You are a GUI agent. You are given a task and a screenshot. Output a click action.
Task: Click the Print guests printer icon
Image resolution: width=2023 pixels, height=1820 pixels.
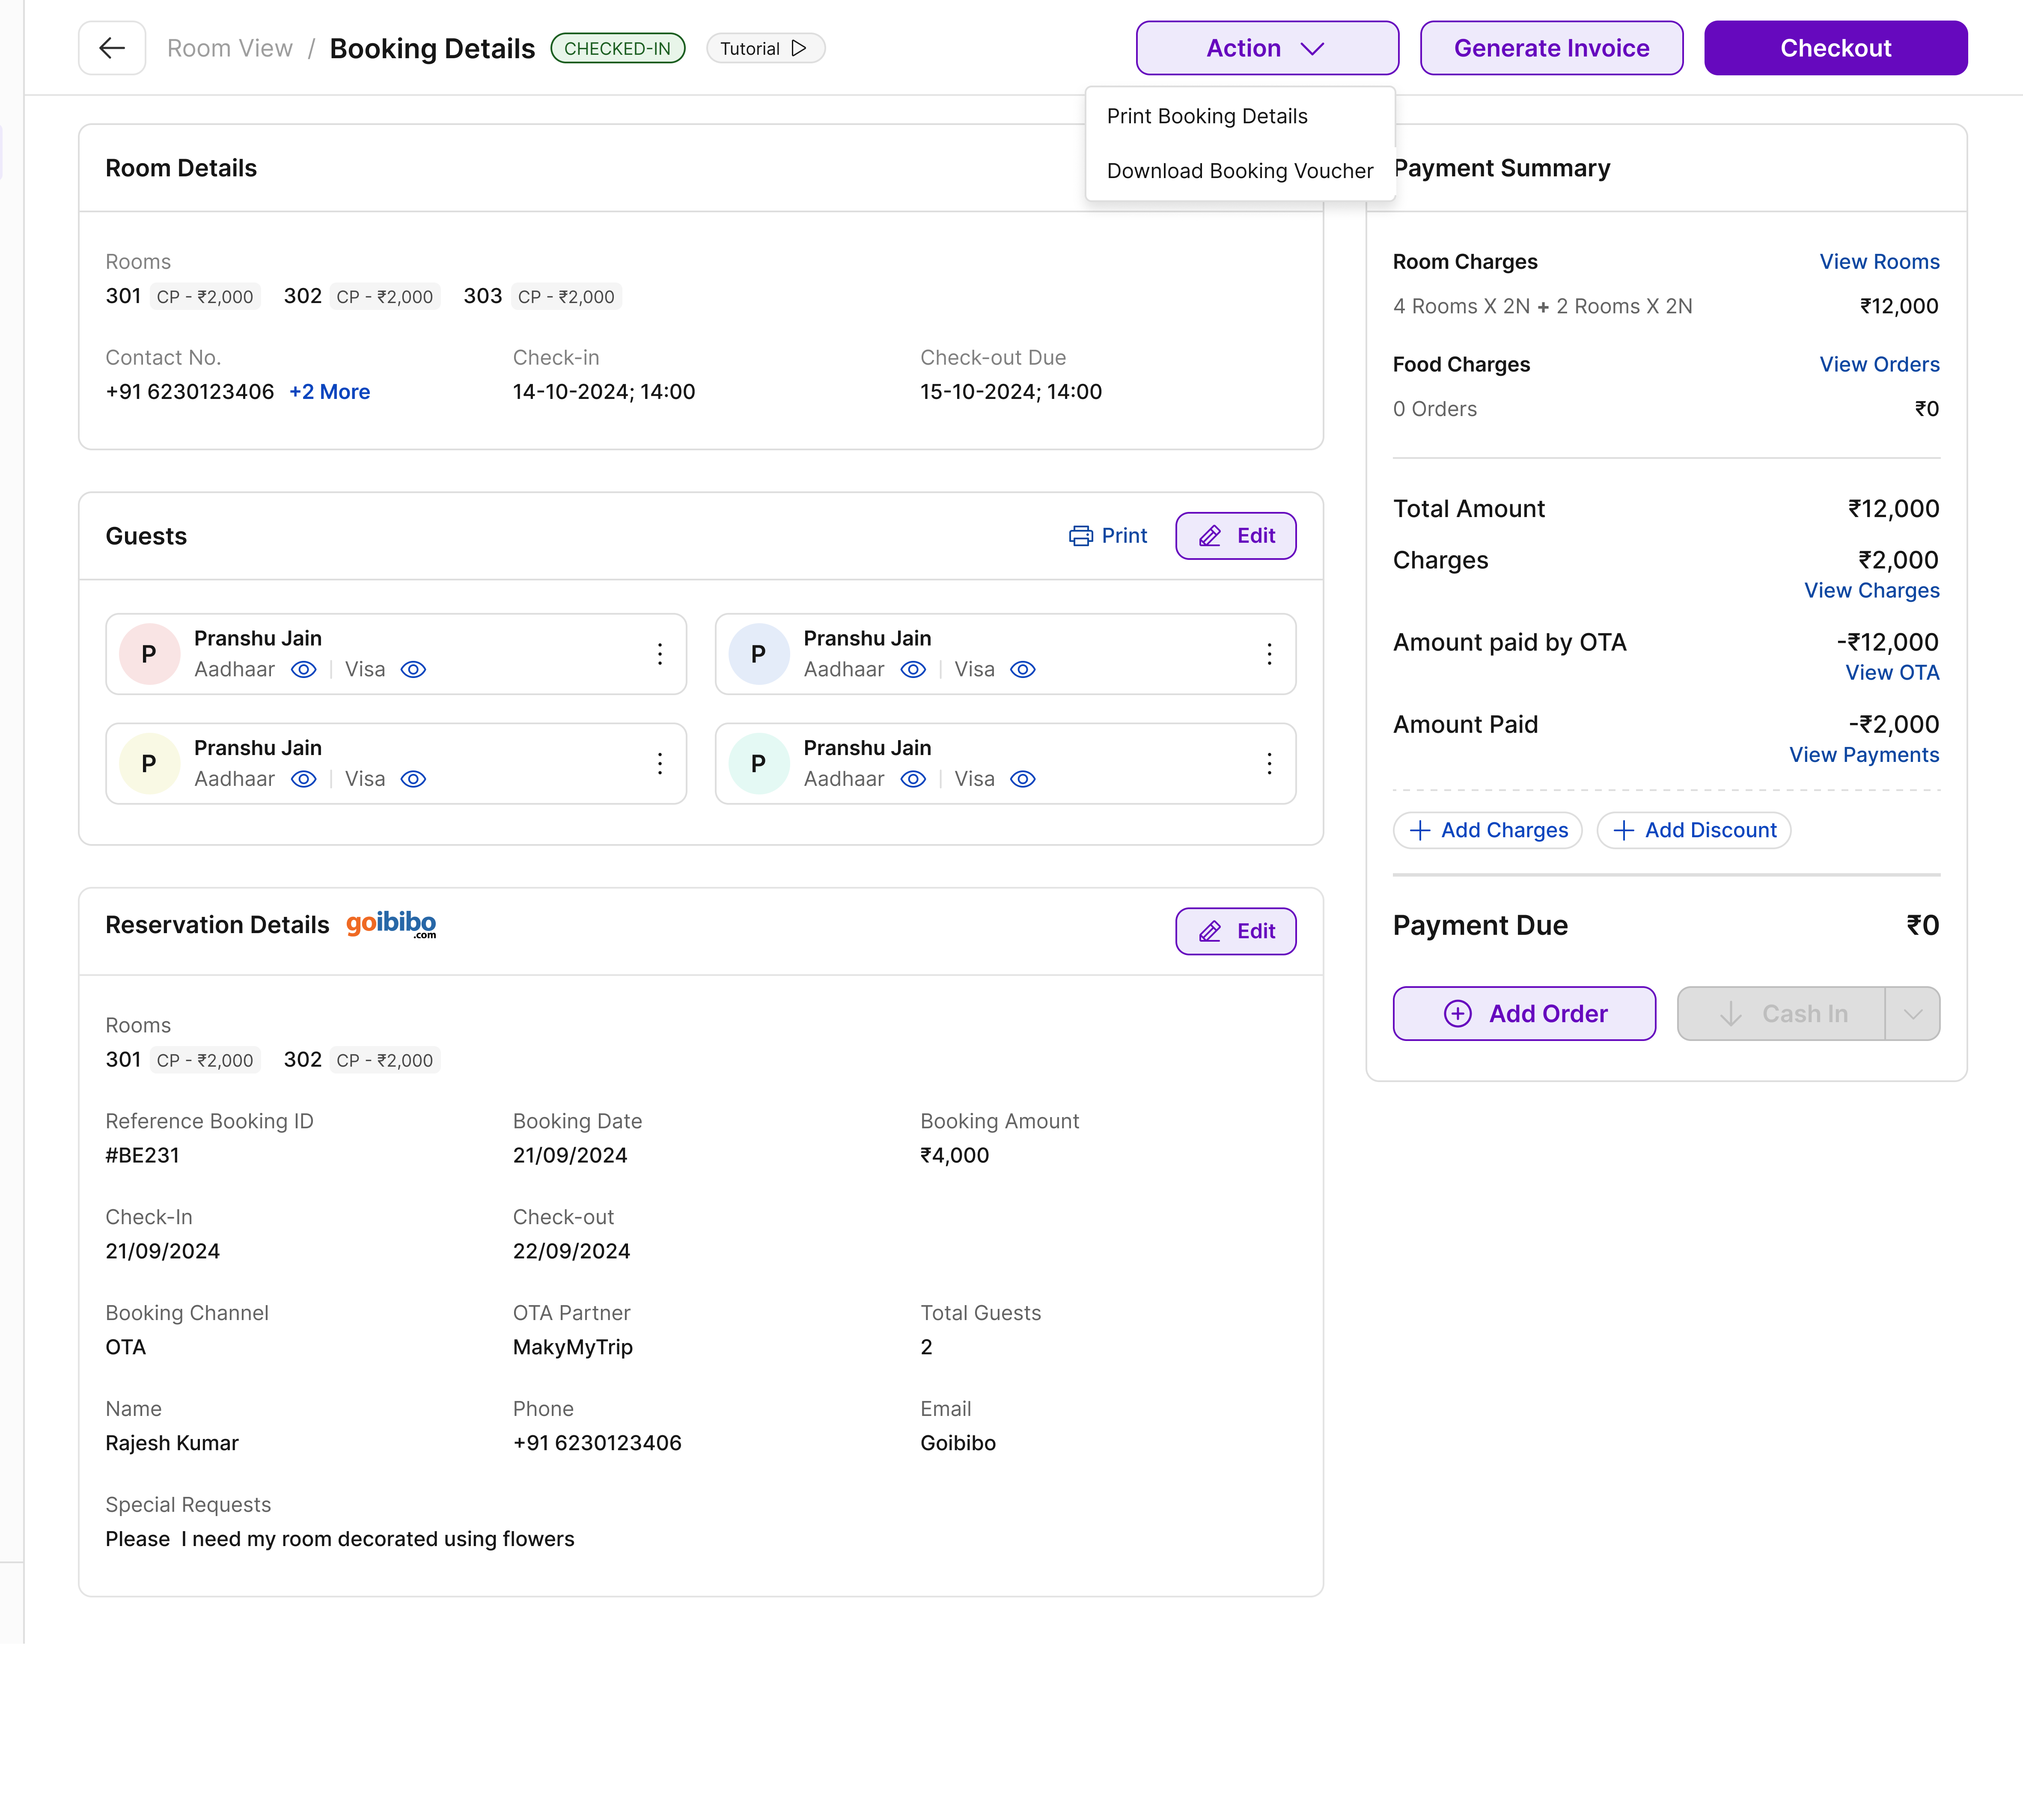(1080, 536)
